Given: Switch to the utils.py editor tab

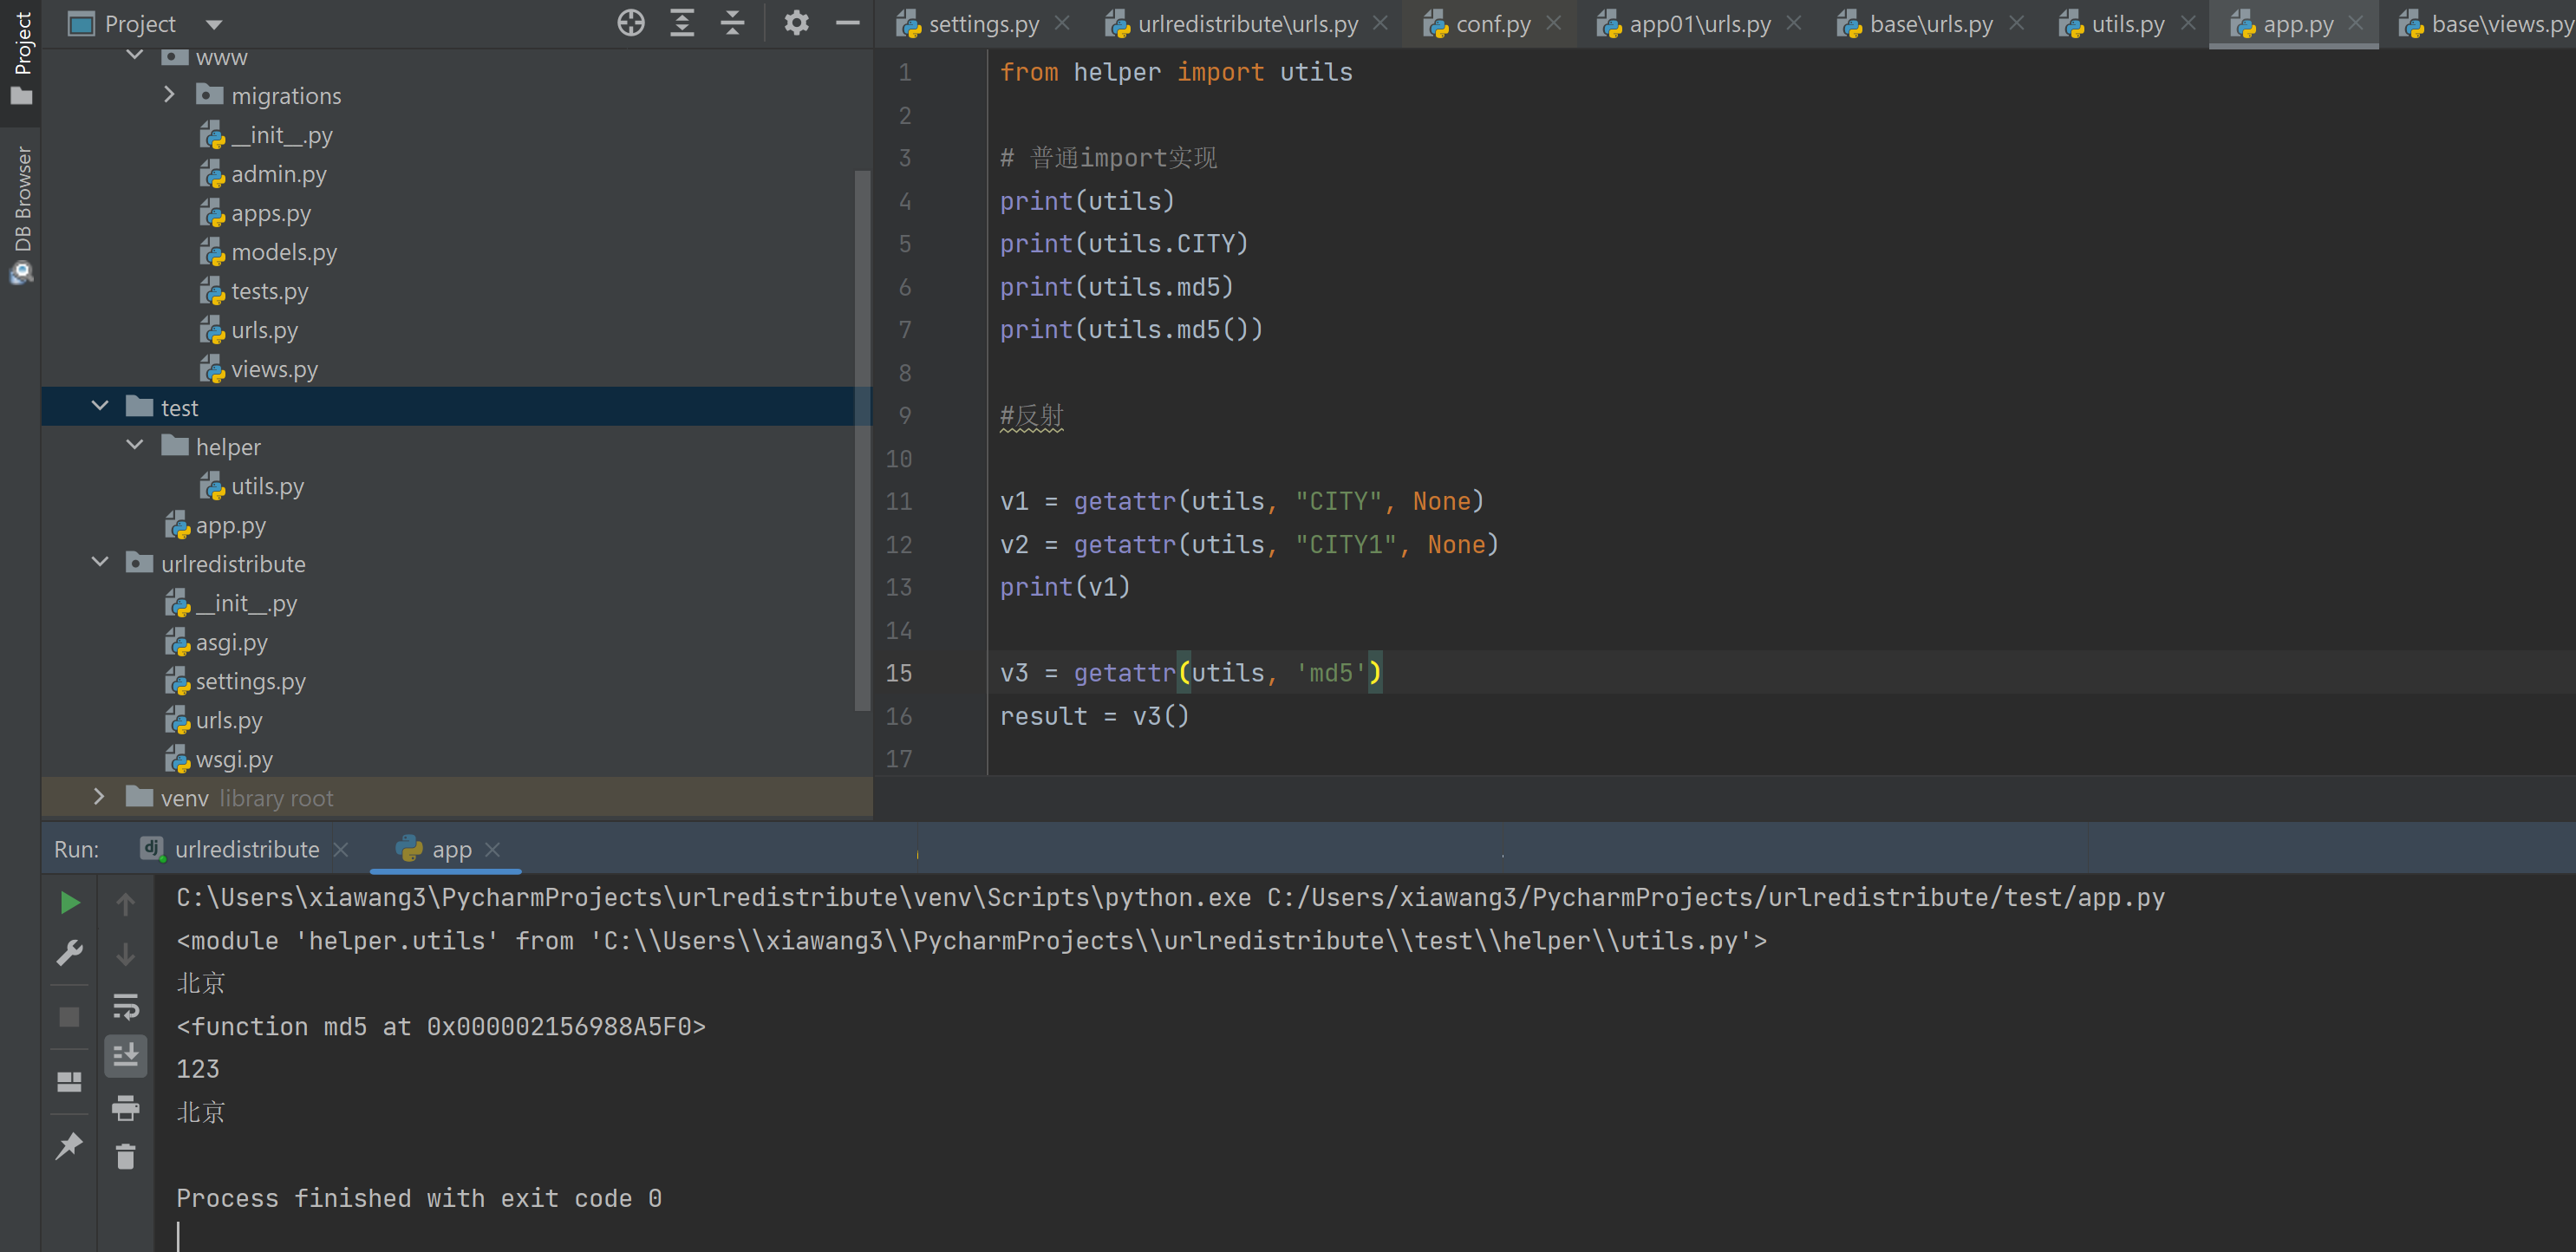Looking at the screenshot, I should (2126, 24).
